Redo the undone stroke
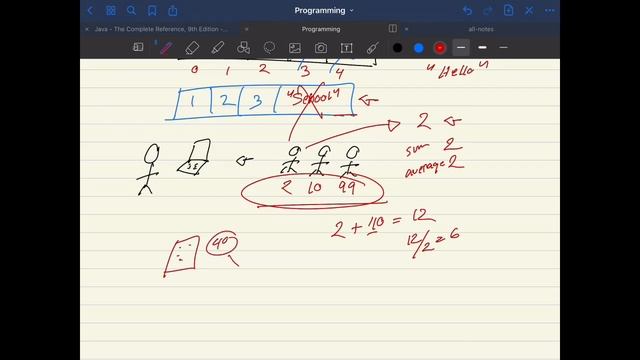The height and width of the screenshot is (360, 640). (488, 11)
